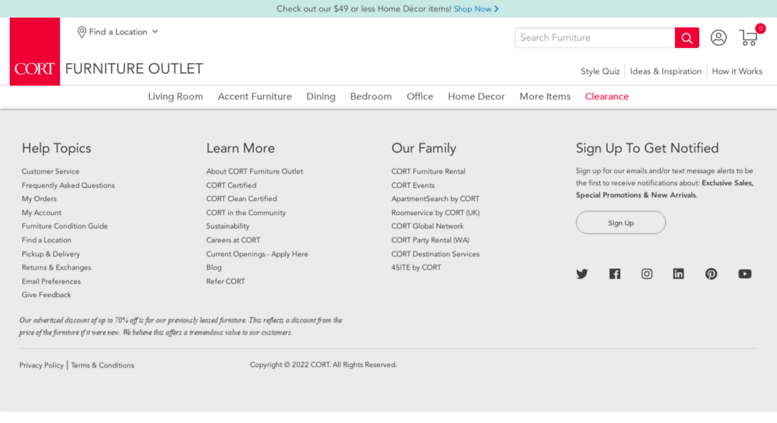Open the Instagram social icon
This screenshot has height=423, width=777.
(647, 274)
